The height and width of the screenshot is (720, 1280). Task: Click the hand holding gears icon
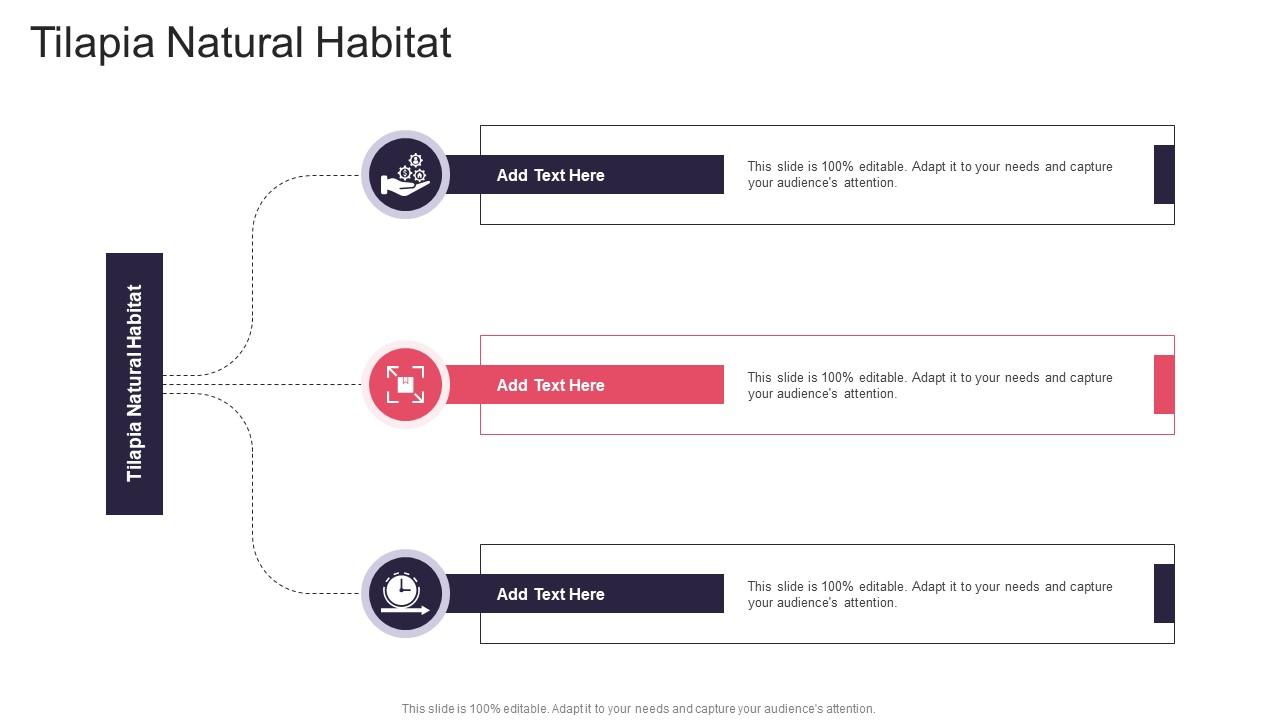coord(405,174)
